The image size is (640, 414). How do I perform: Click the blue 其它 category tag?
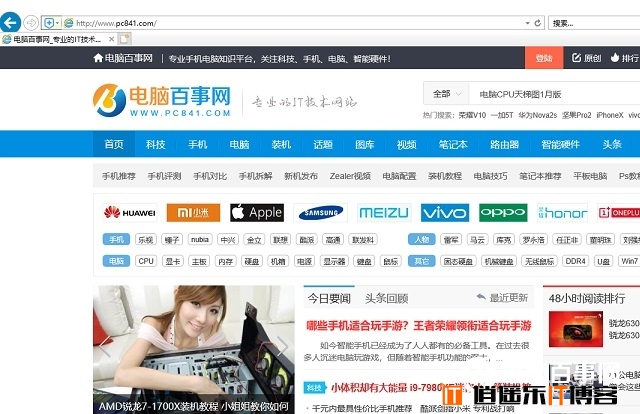pyautogui.click(x=422, y=261)
